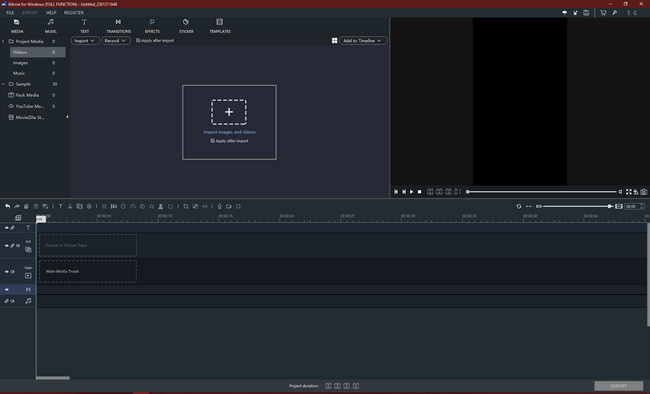Click the dashed plus import box
This screenshot has width=650, height=394.
click(x=229, y=112)
